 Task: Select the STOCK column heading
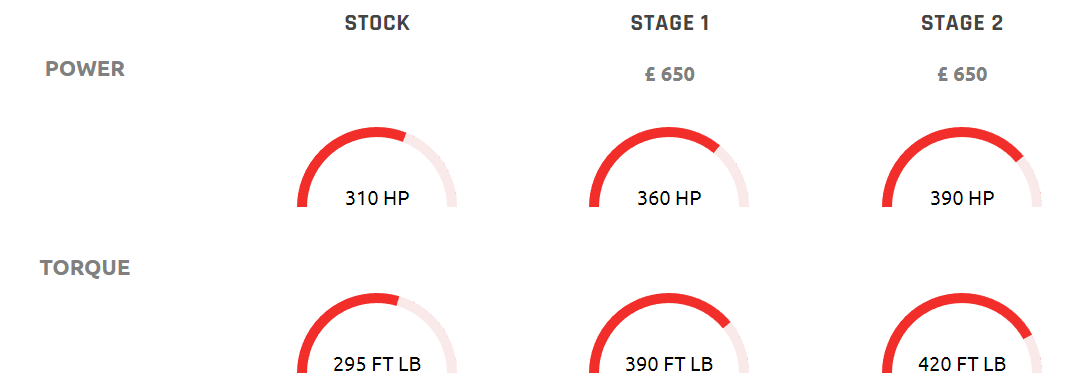point(377,23)
